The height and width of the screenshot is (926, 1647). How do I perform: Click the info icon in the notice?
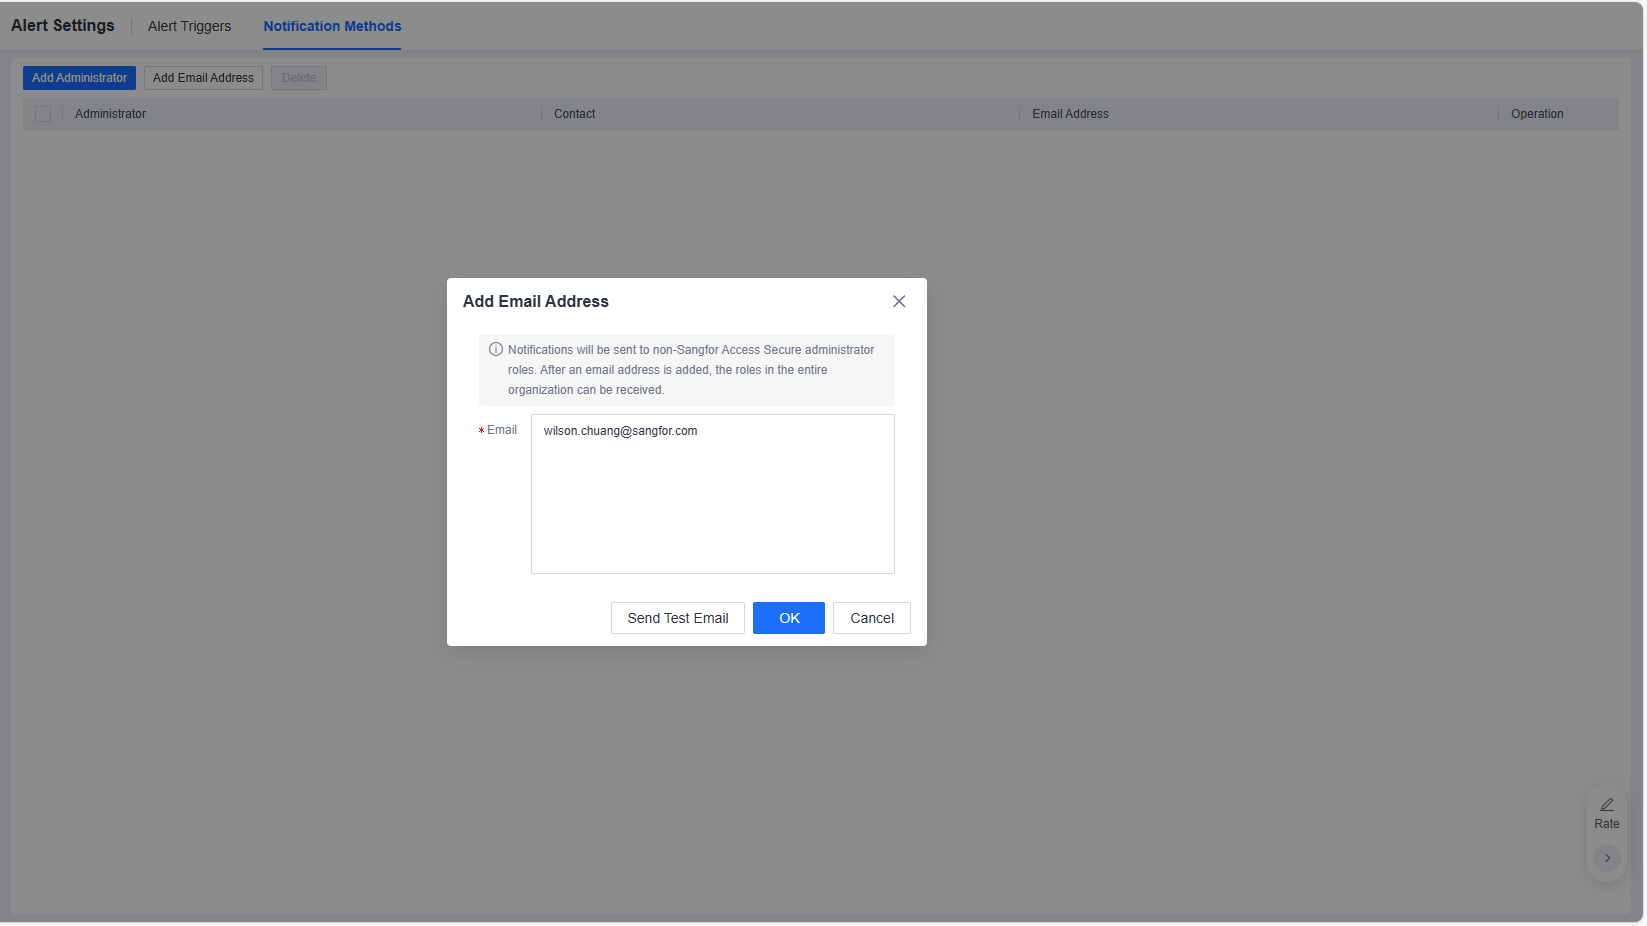click(496, 349)
